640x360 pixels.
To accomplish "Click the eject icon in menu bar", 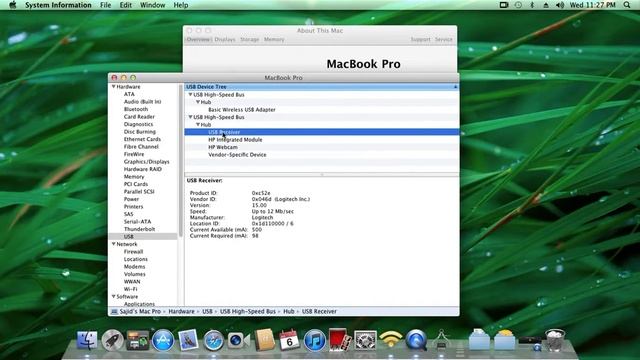I will 546,5.
